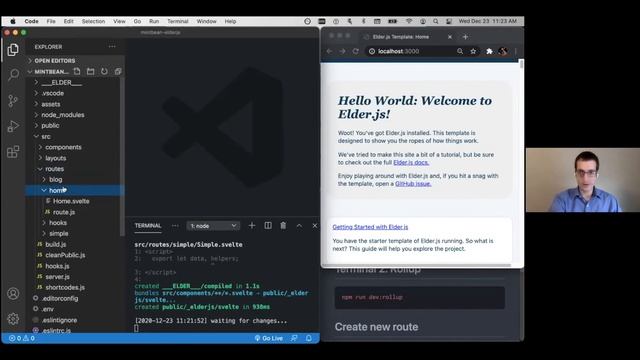The width and height of the screenshot is (640, 360).
Task: Open browser profile avatar
Action: pyautogui.click(x=503, y=51)
